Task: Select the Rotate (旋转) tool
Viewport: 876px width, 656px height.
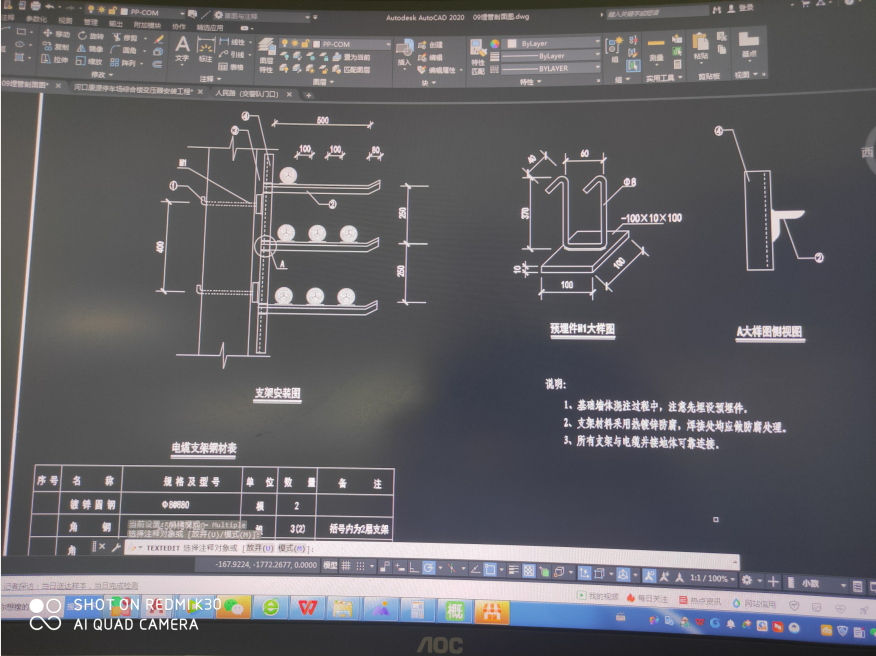Action: click(x=91, y=36)
